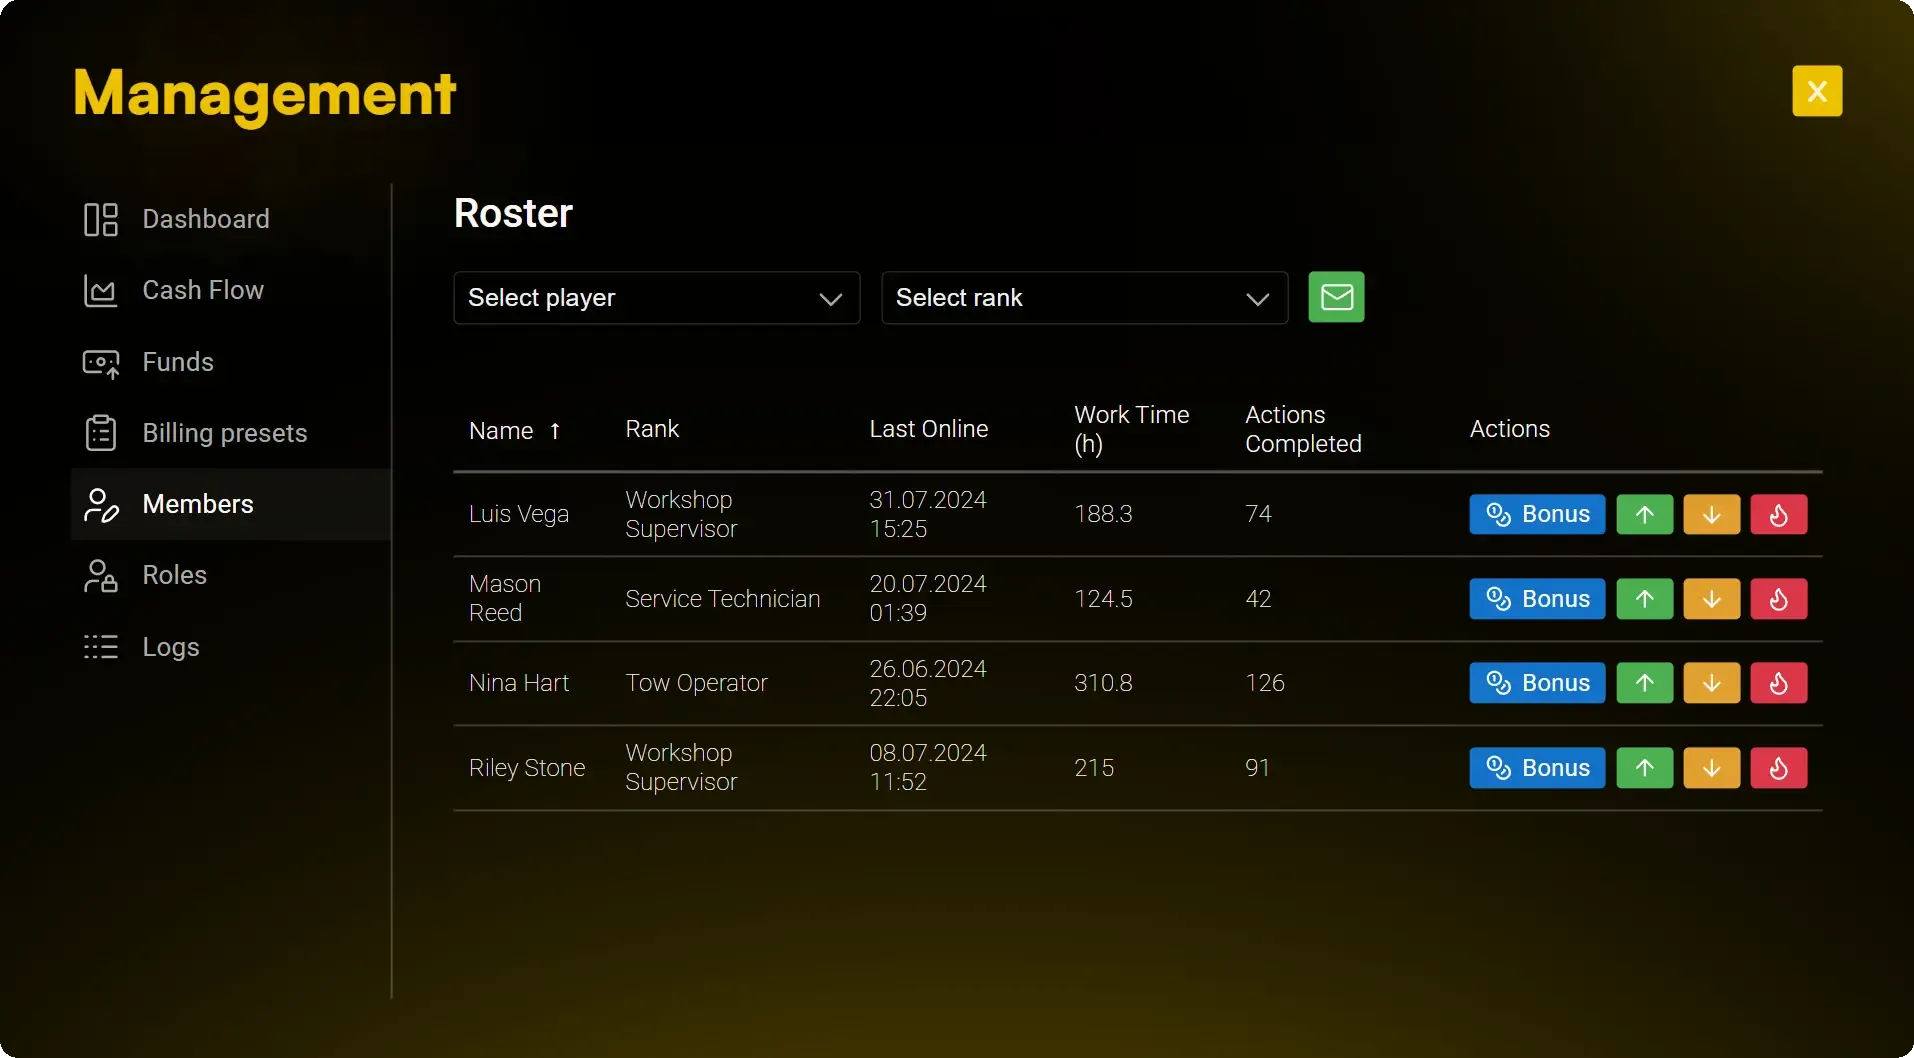Image resolution: width=1914 pixels, height=1058 pixels.
Task: Open the Logs sidebar icon
Action: (101, 649)
